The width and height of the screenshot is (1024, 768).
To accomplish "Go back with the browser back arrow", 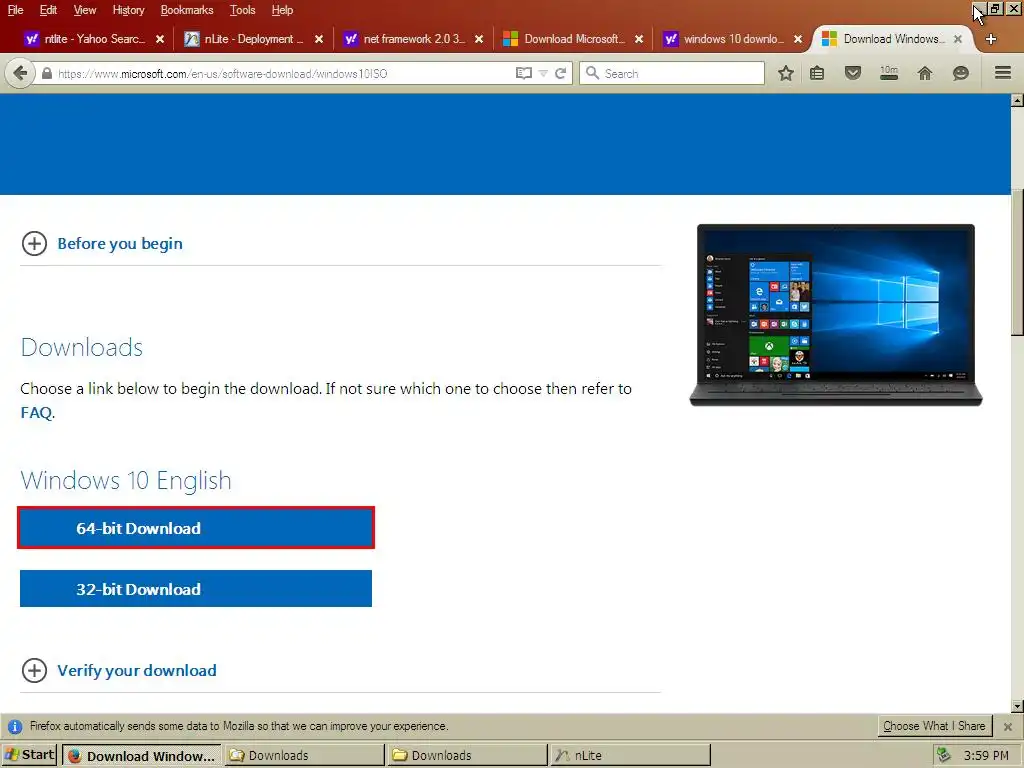I will pos(20,73).
